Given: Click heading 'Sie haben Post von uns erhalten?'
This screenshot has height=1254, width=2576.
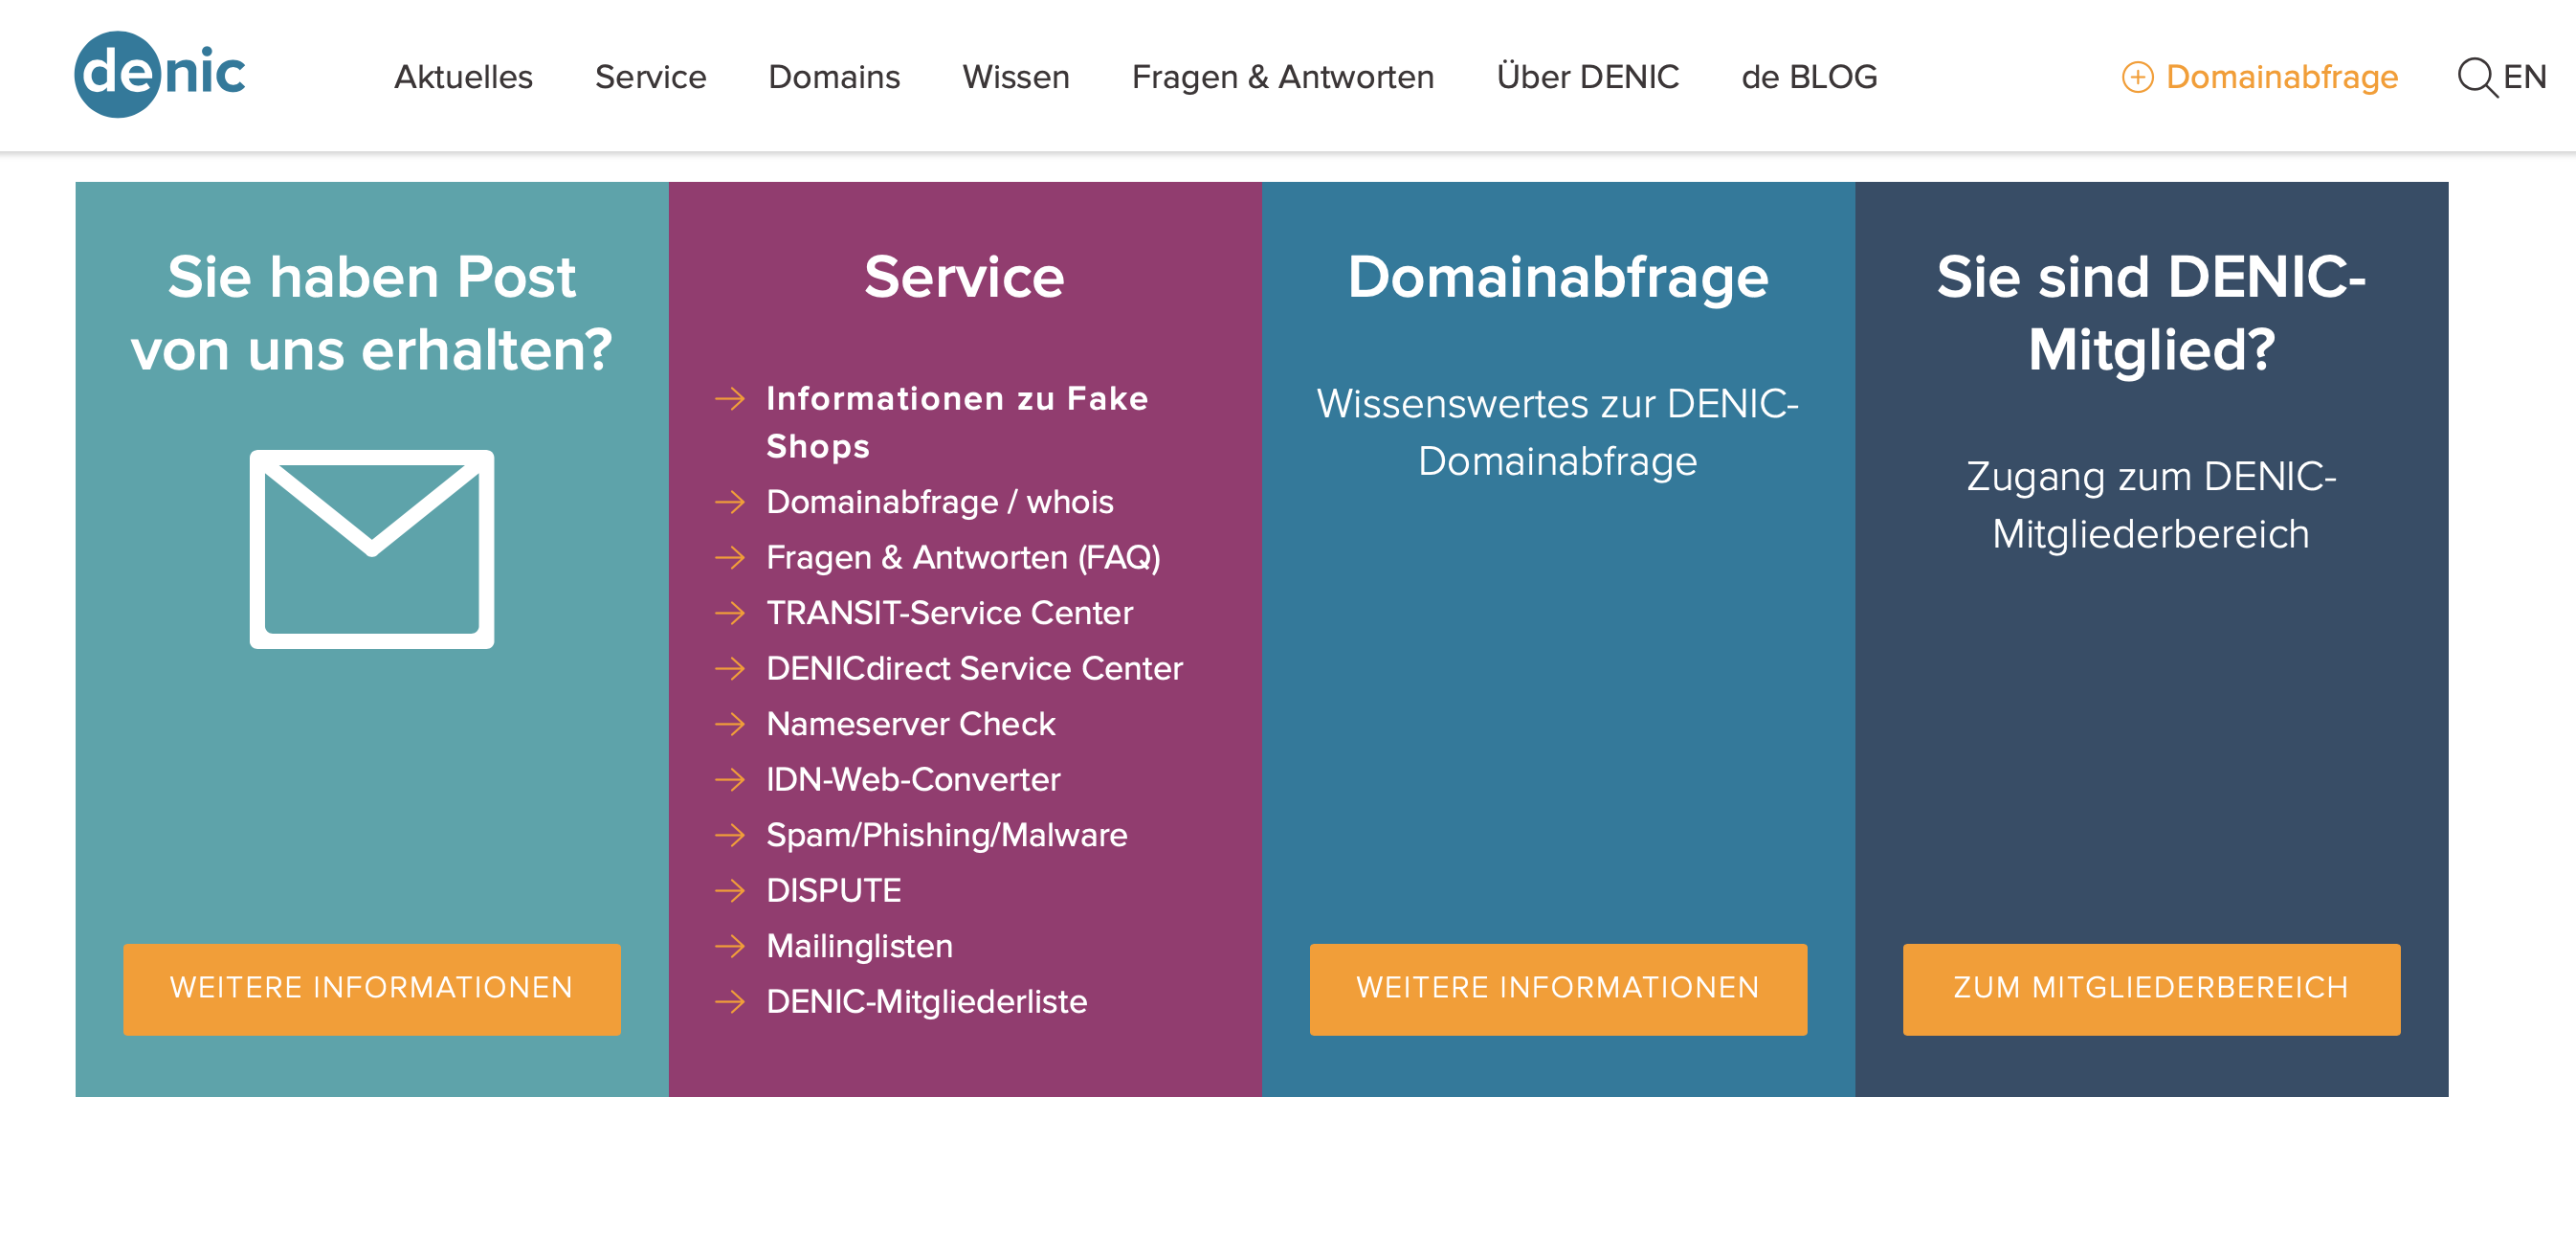Looking at the screenshot, I should click(372, 313).
